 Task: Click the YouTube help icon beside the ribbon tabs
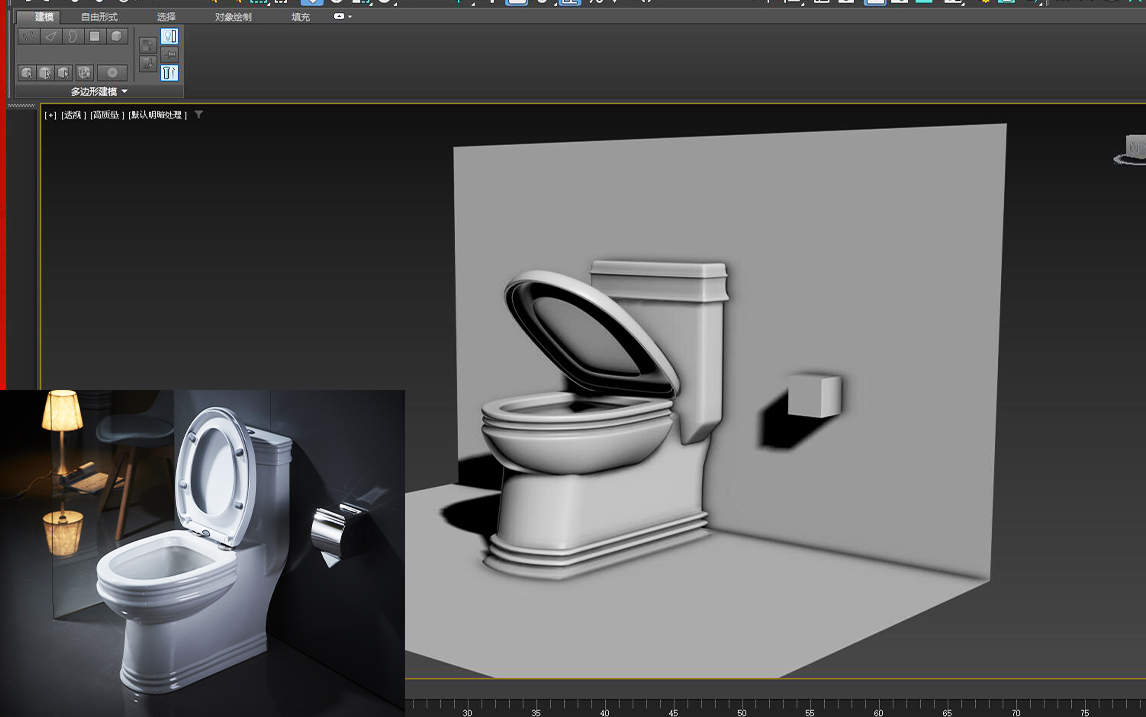pos(339,17)
